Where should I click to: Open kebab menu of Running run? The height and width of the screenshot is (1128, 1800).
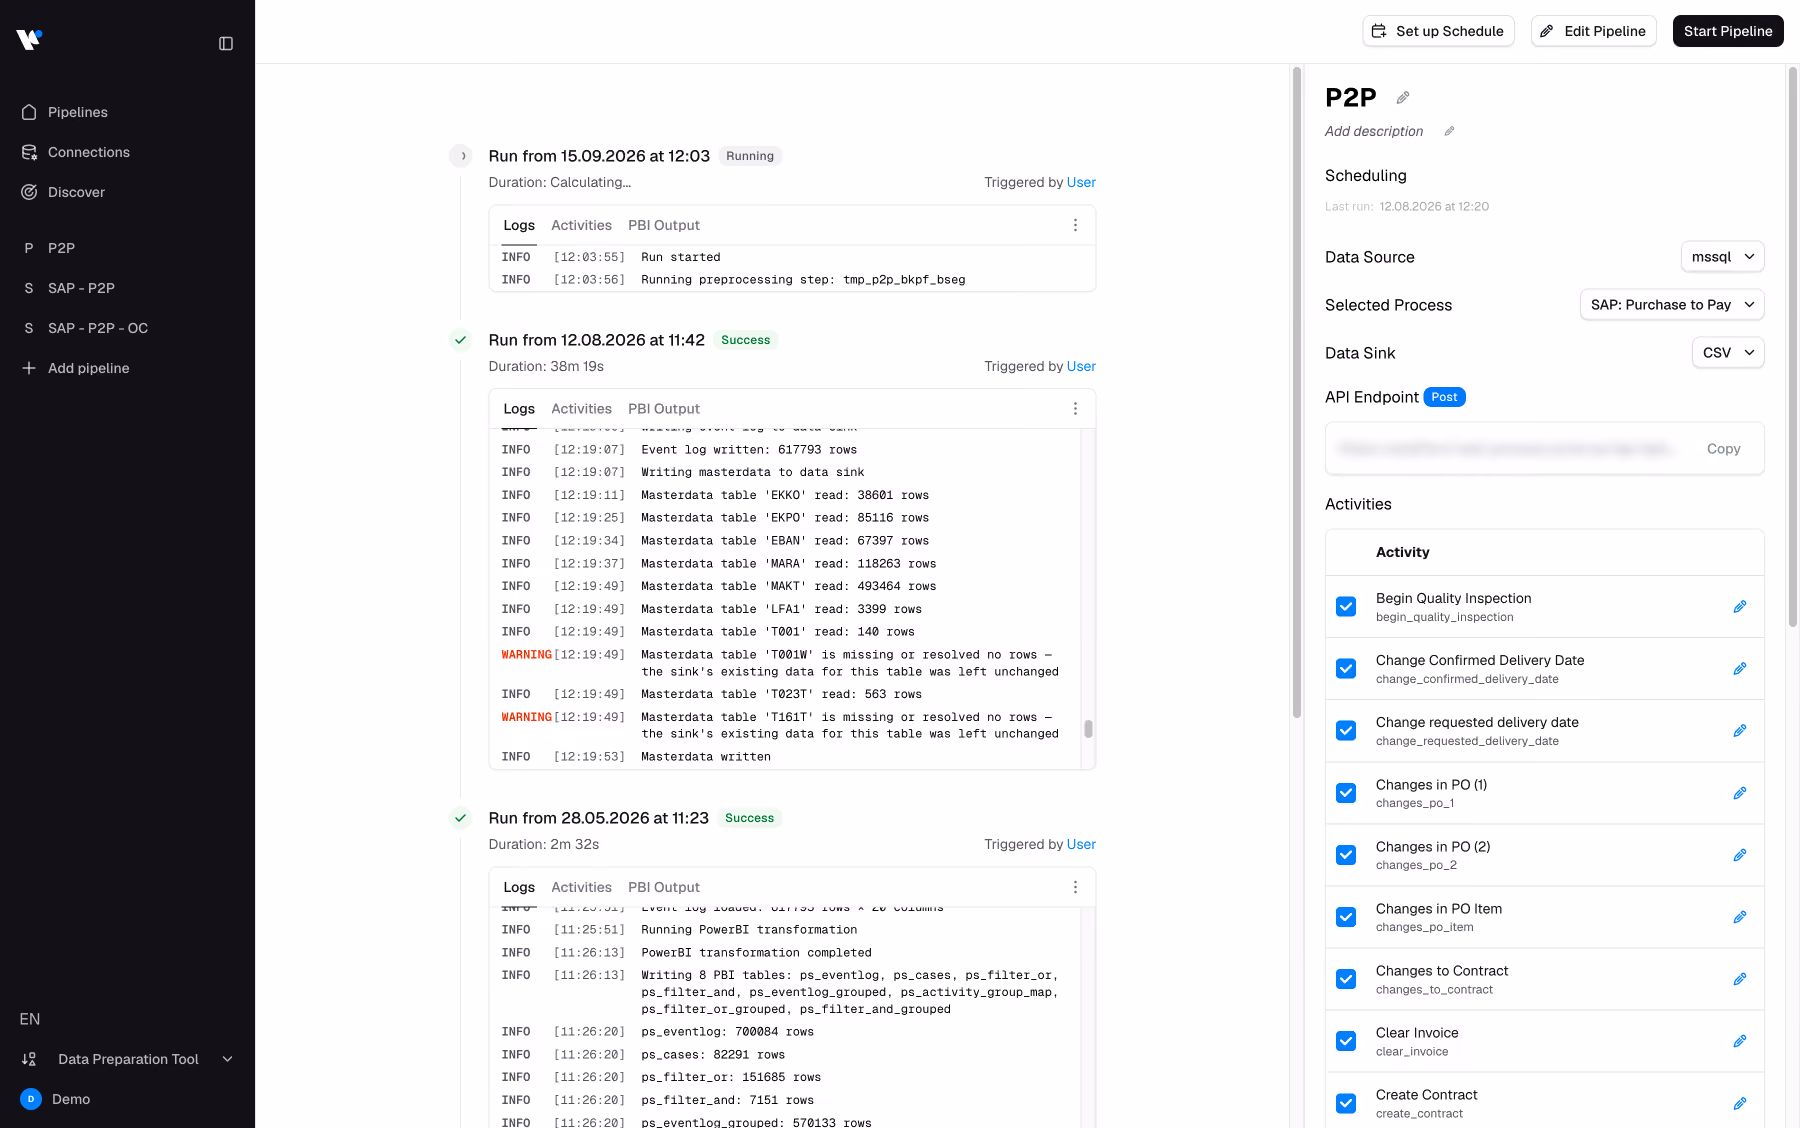click(1075, 225)
